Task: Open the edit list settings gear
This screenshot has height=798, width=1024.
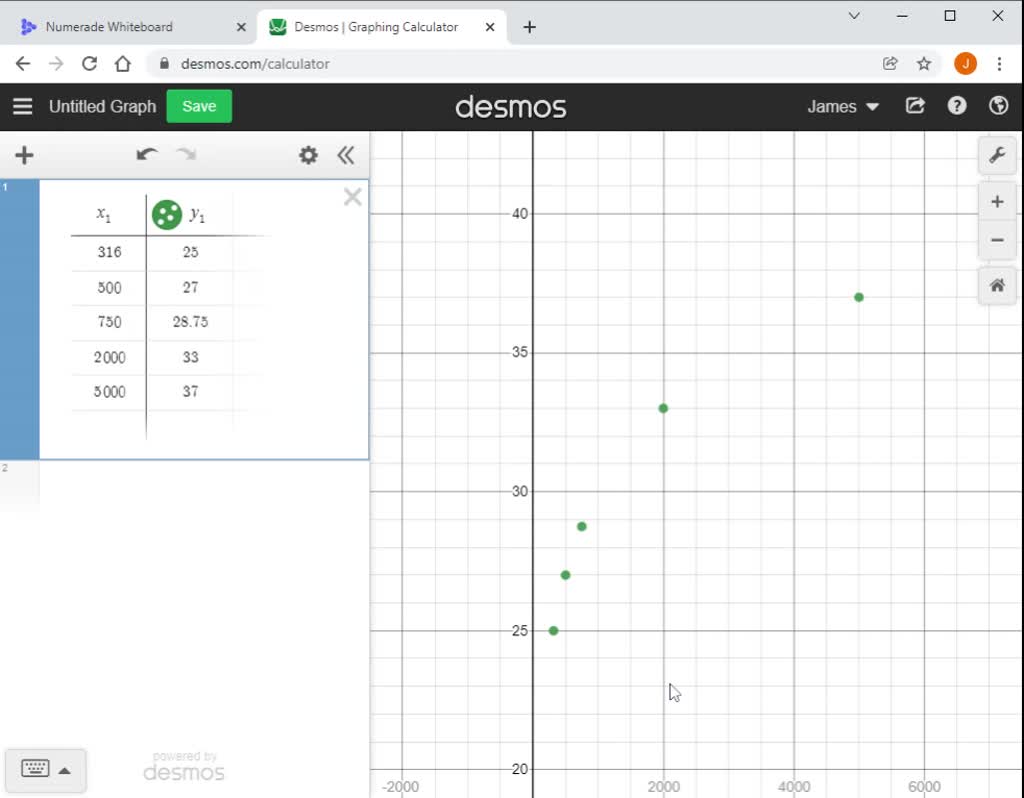Action: pos(307,155)
